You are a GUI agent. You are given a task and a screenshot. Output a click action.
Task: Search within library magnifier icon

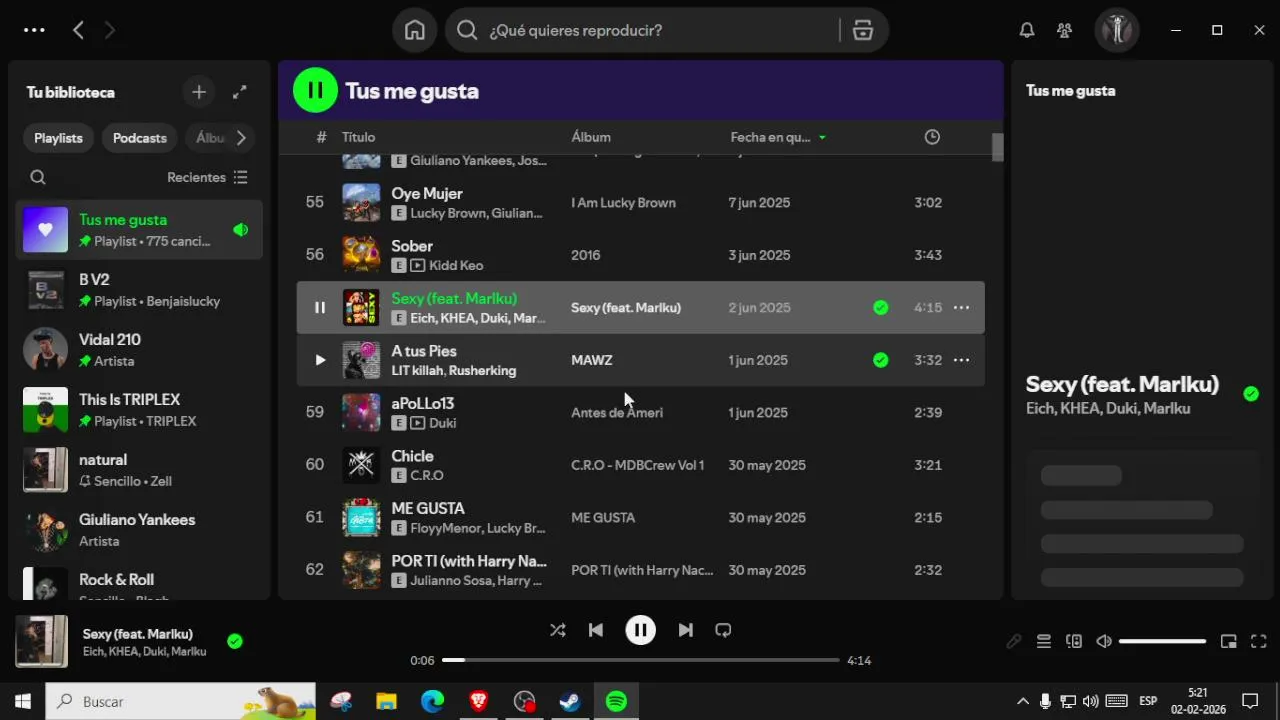(38, 177)
